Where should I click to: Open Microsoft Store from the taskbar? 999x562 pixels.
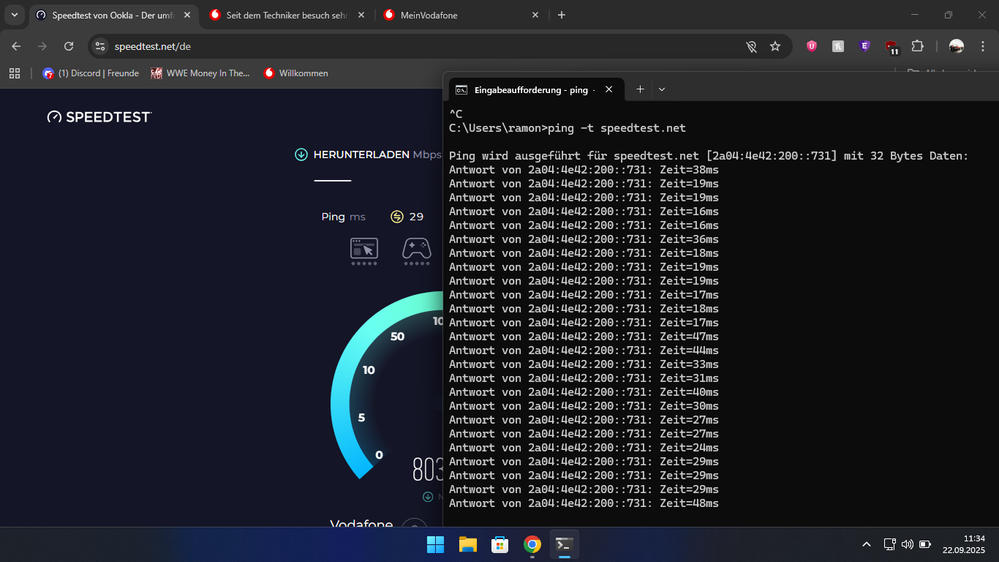500,545
